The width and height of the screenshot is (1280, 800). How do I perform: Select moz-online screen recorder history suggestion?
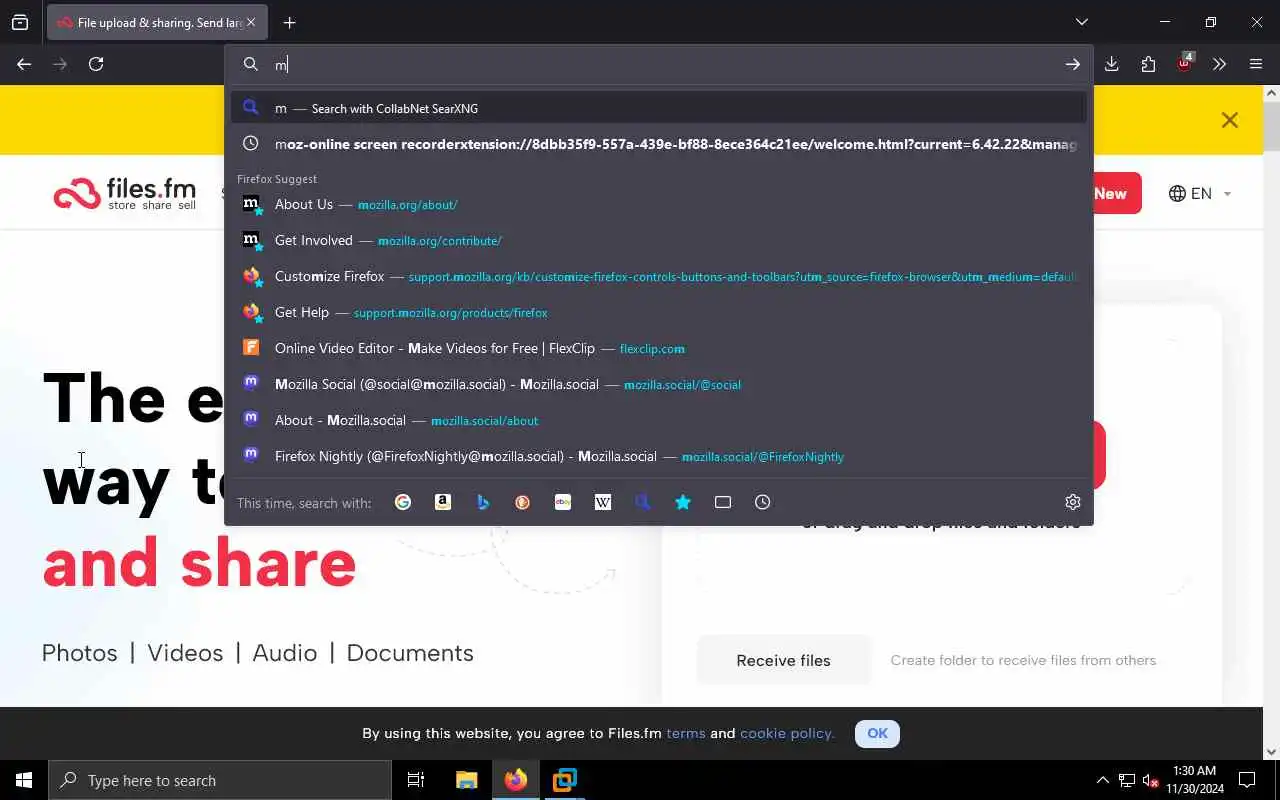(x=659, y=144)
